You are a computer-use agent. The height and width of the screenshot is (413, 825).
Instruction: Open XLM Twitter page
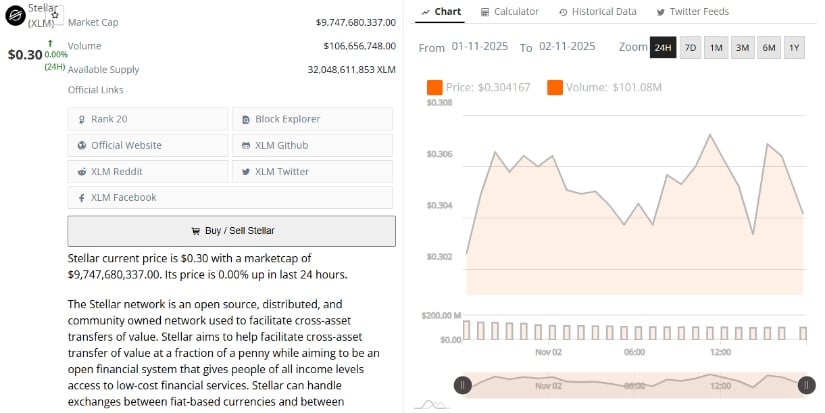(313, 171)
